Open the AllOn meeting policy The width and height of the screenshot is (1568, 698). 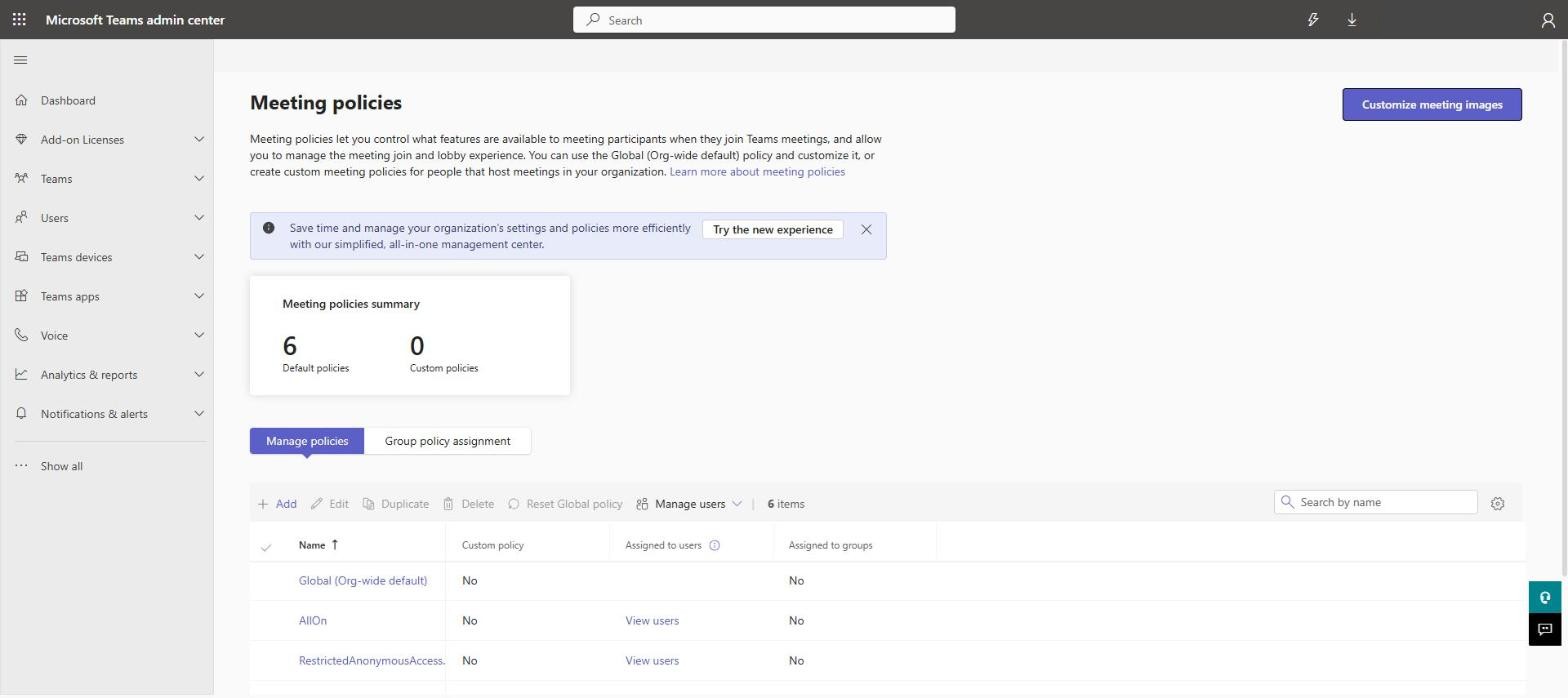[x=313, y=621]
